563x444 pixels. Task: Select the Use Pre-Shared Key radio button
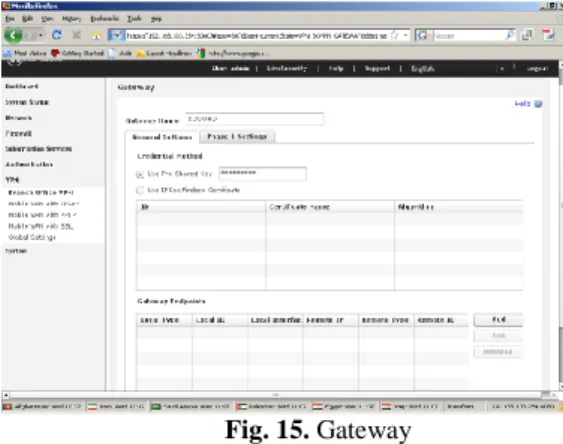pyautogui.click(x=140, y=174)
